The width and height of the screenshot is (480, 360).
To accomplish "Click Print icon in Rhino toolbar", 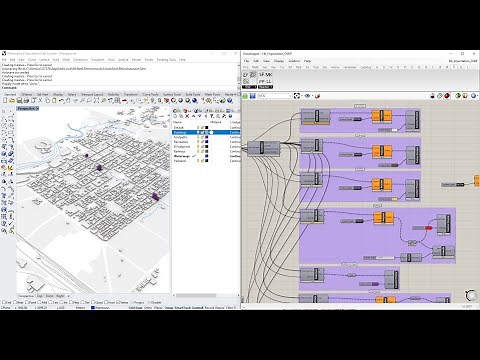I will tap(26, 100).
